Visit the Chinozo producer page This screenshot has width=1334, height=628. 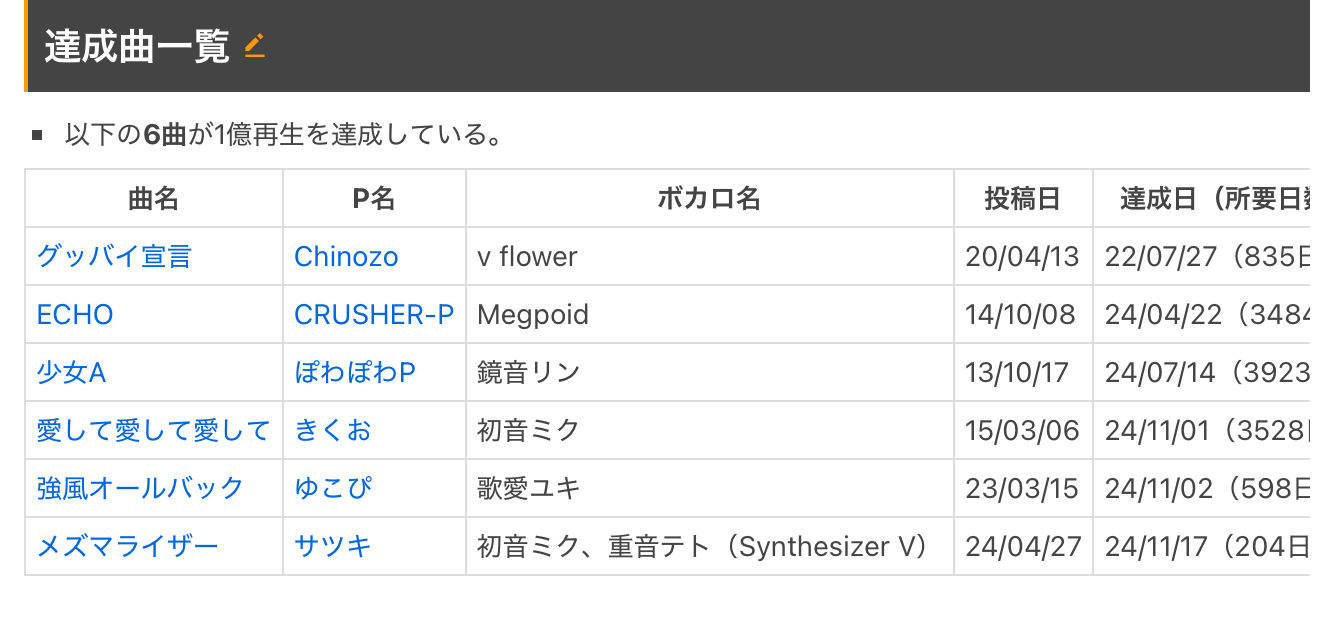point(346,257)
